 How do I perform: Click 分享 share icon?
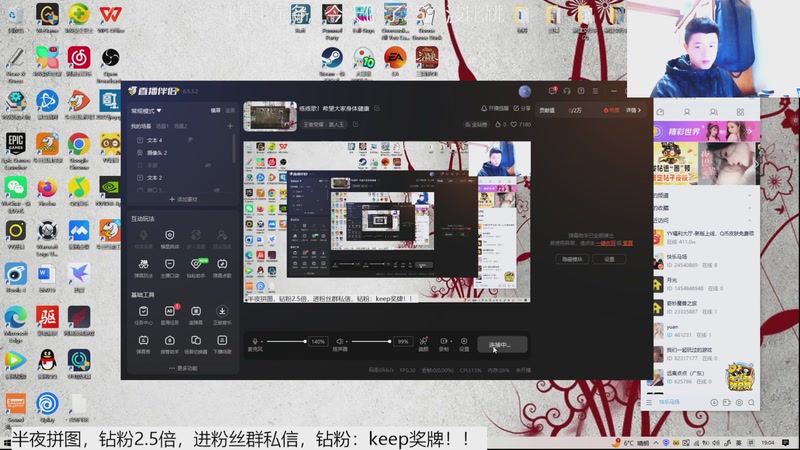tap(522, 108)
